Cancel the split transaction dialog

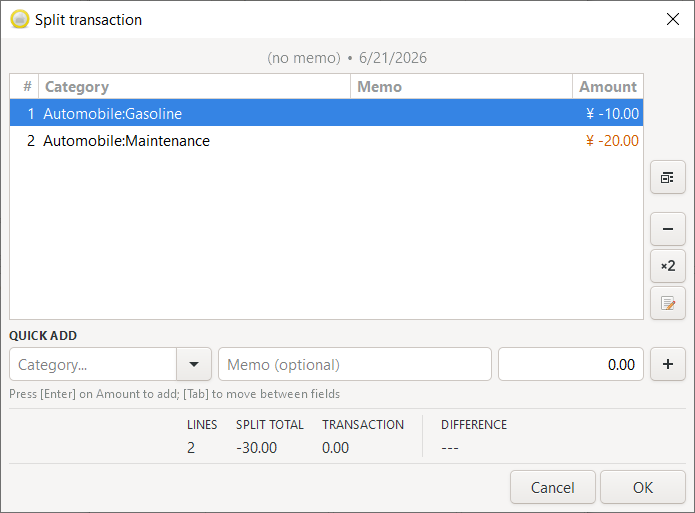pyautogui.click(x=552, y=487)
